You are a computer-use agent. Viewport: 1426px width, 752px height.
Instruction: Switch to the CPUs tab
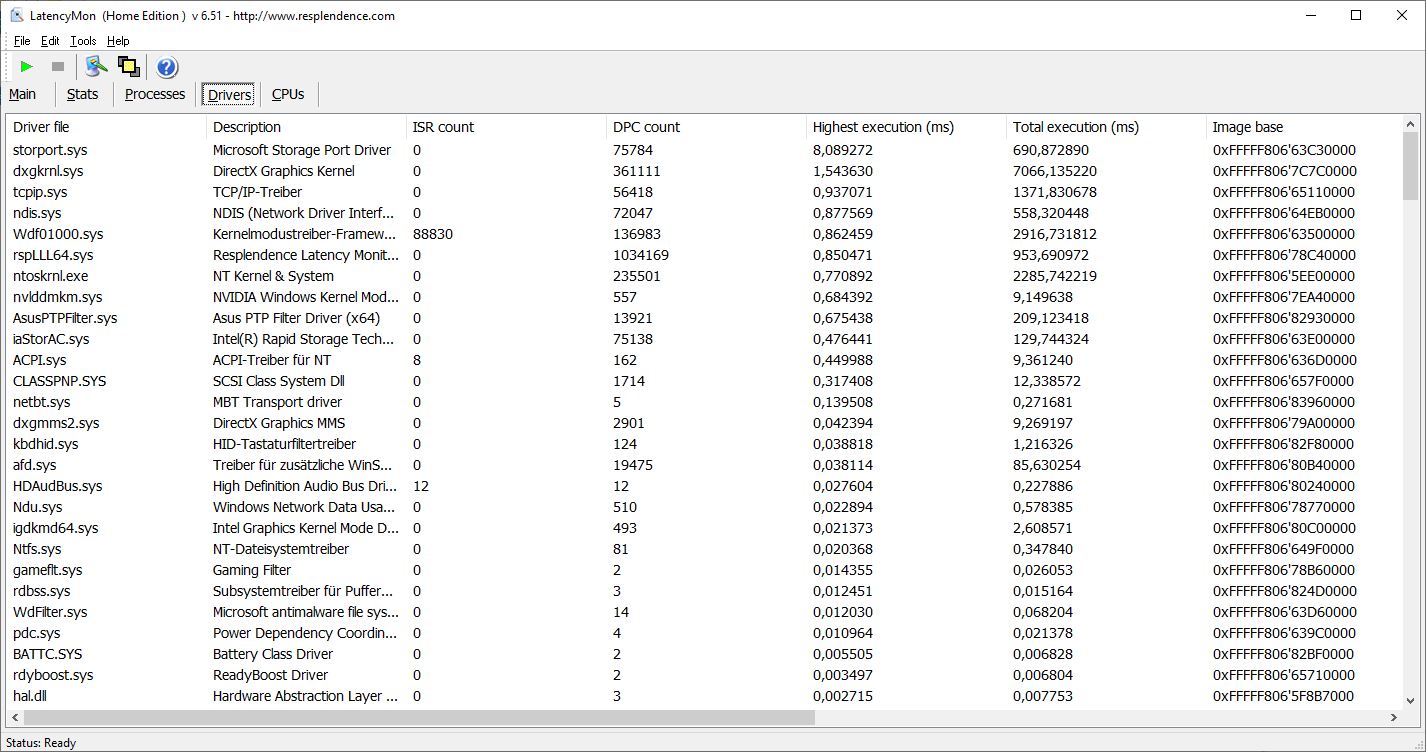point(288,94)
